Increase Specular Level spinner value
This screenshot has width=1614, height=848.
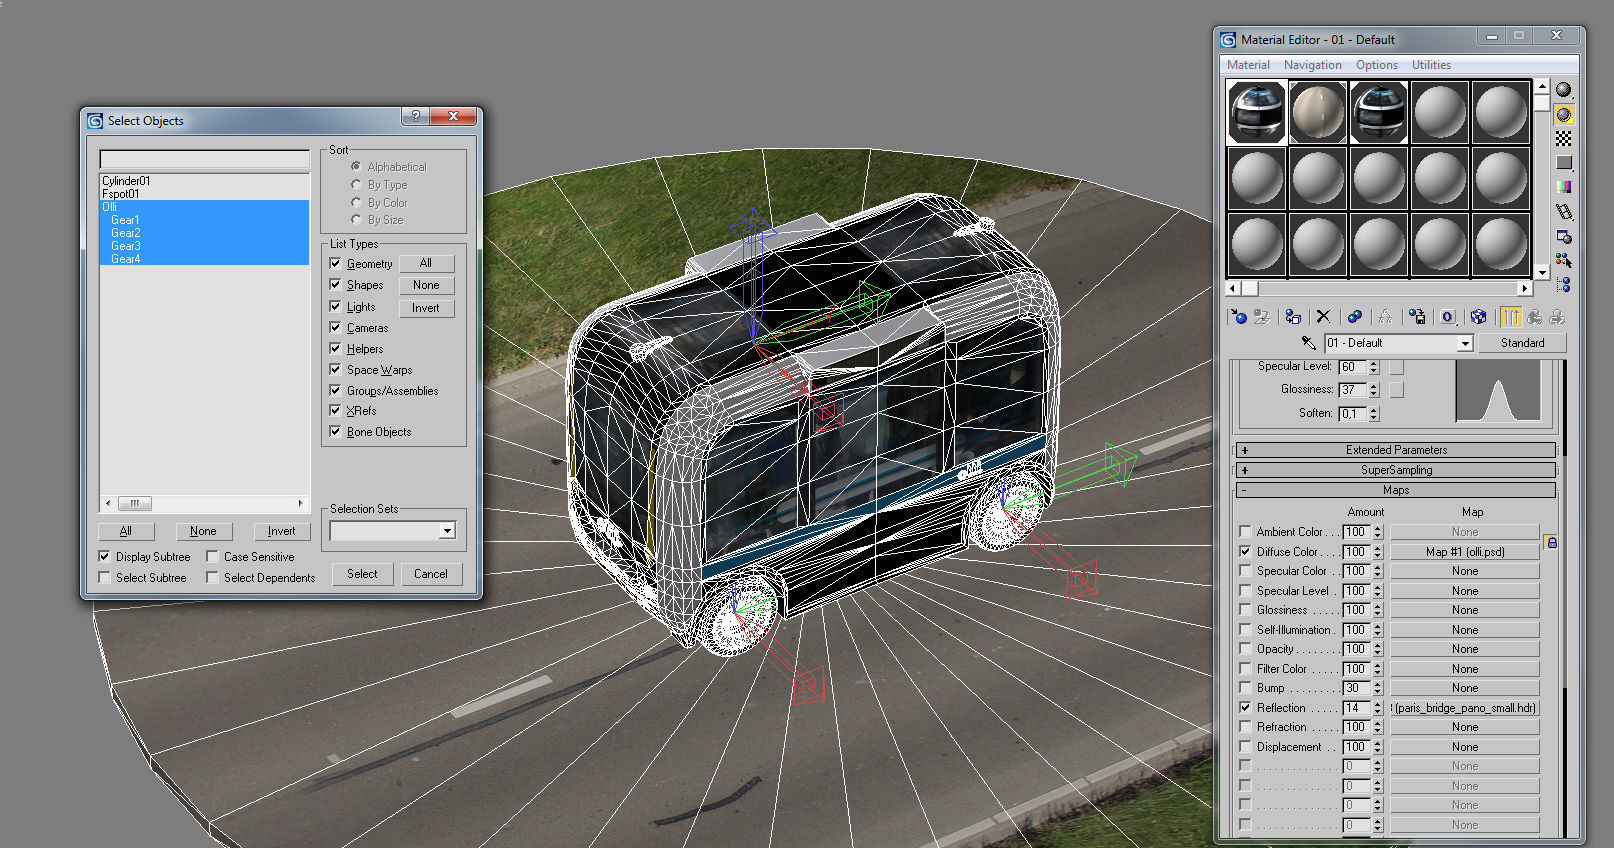click(1374, 363)
